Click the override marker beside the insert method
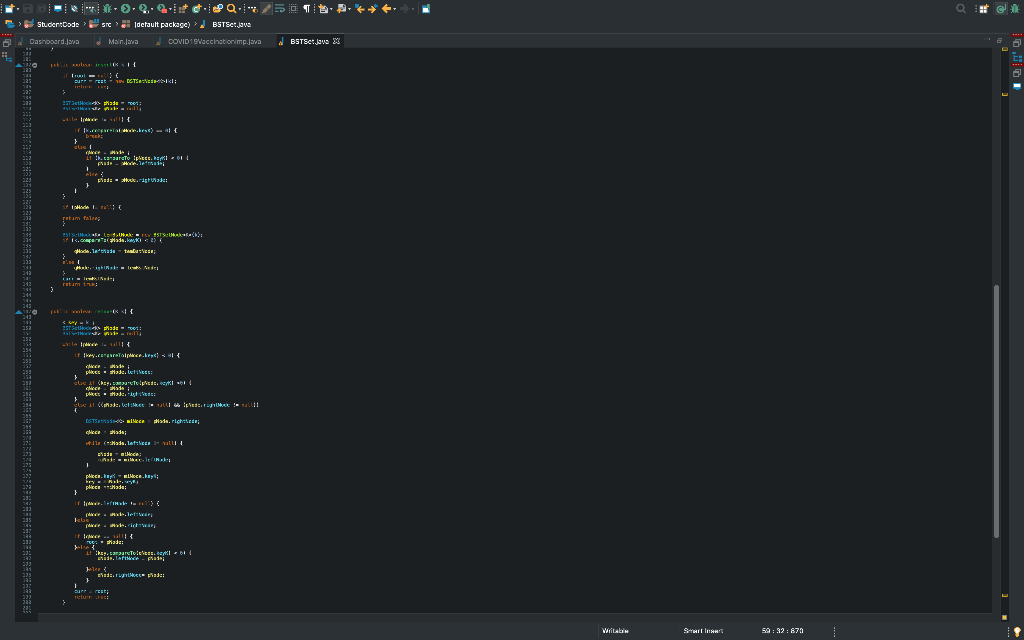The height and width of the screenshot is (640, 1024). tap(19, 65)
